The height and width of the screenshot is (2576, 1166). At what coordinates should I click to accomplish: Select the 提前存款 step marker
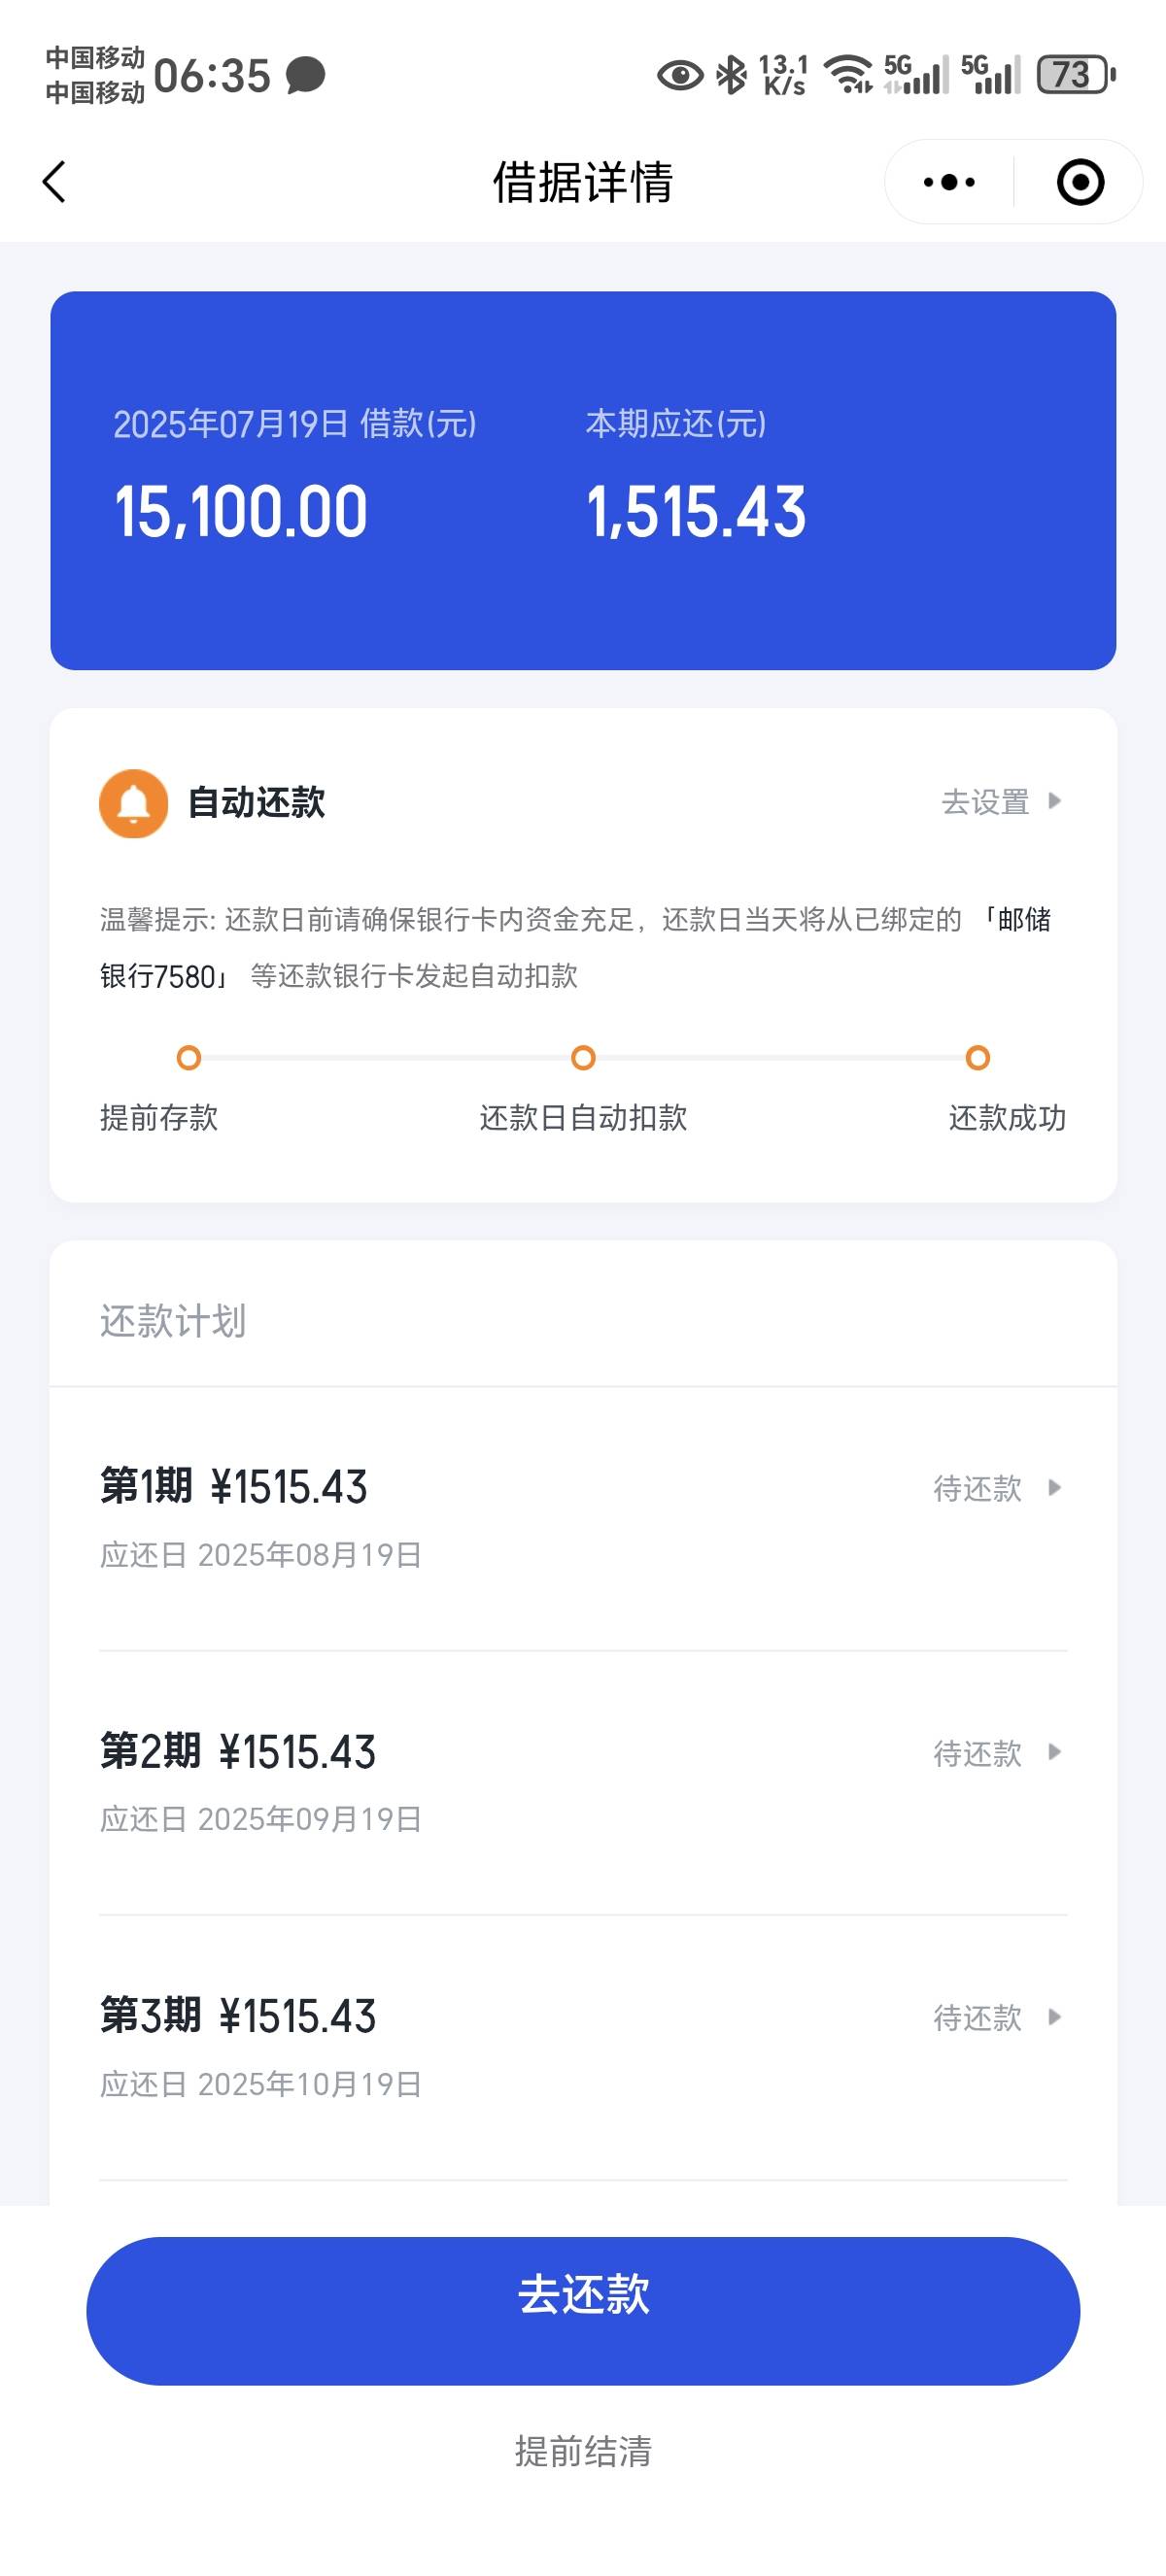(x=189, y=1058)
